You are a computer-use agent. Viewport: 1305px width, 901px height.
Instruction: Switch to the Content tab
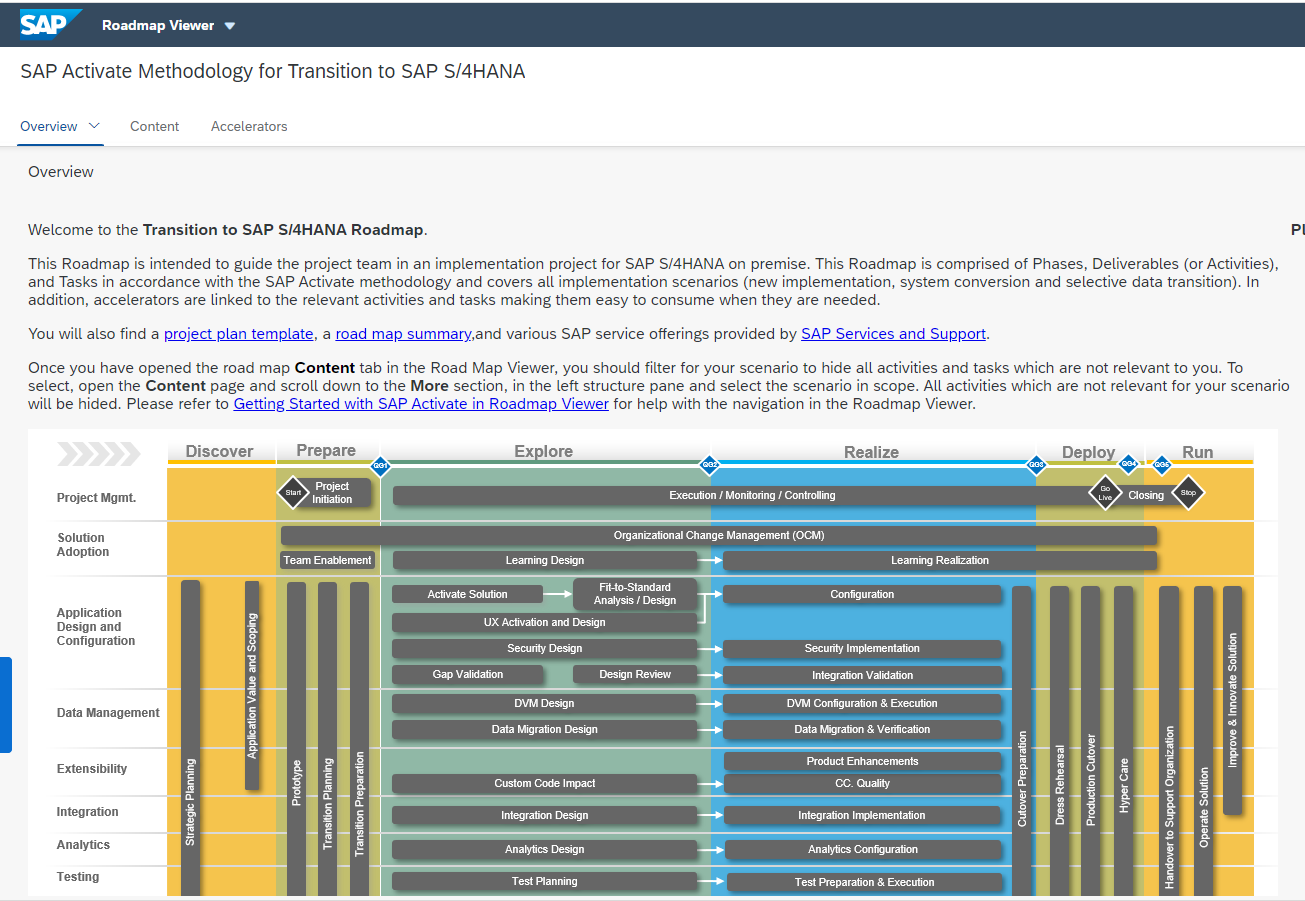[x=154, y=126]
